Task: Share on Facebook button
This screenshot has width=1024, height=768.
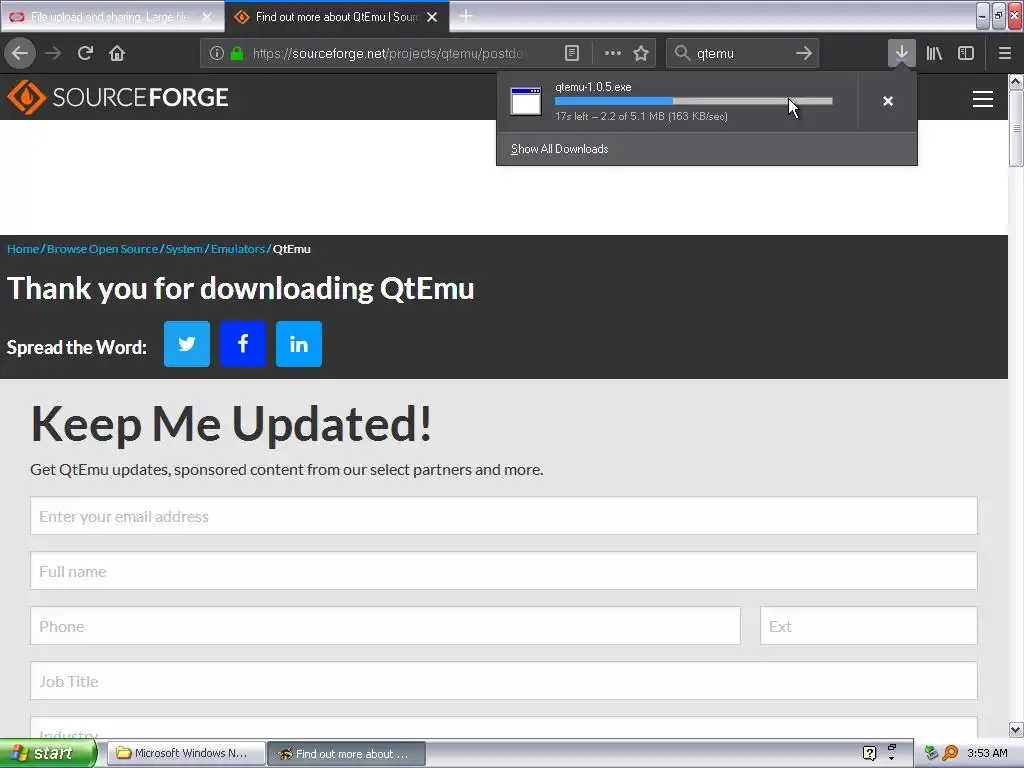Action: [243, 344]
